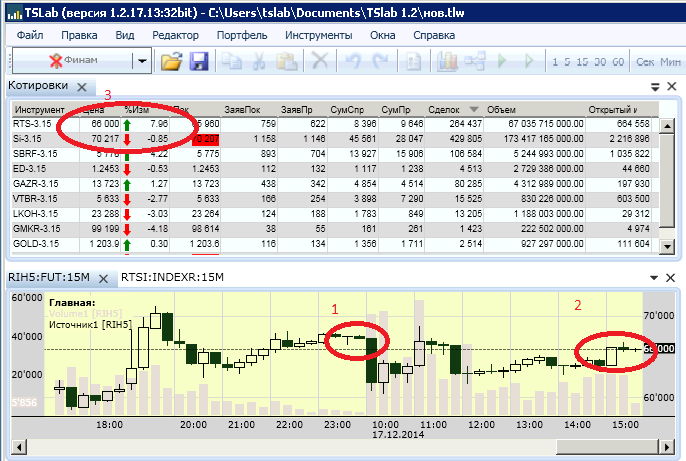This screenshot has width=686, height=461.
Task: Select the VTBR-3.15 instrument row
Action: click(x=335, y=199)
